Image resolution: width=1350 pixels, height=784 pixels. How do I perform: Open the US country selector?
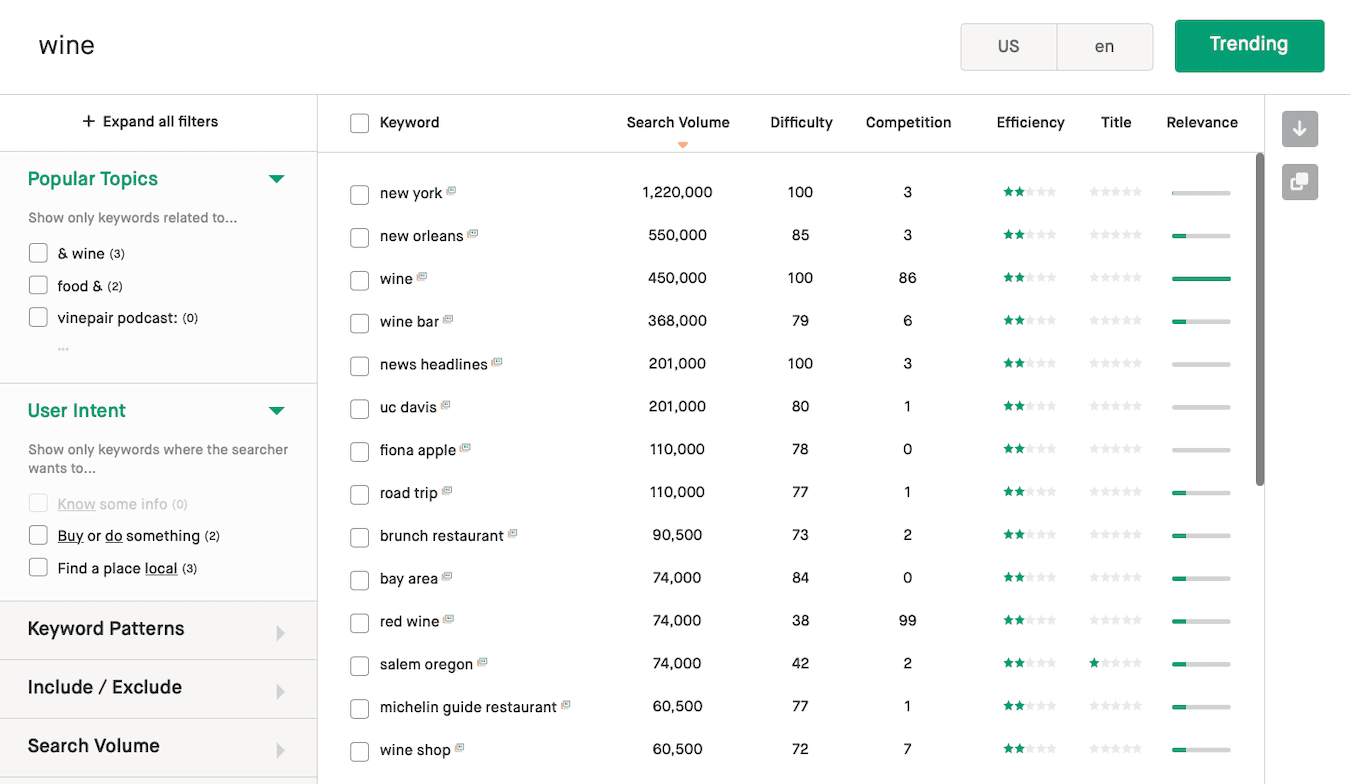point(1008,47)
